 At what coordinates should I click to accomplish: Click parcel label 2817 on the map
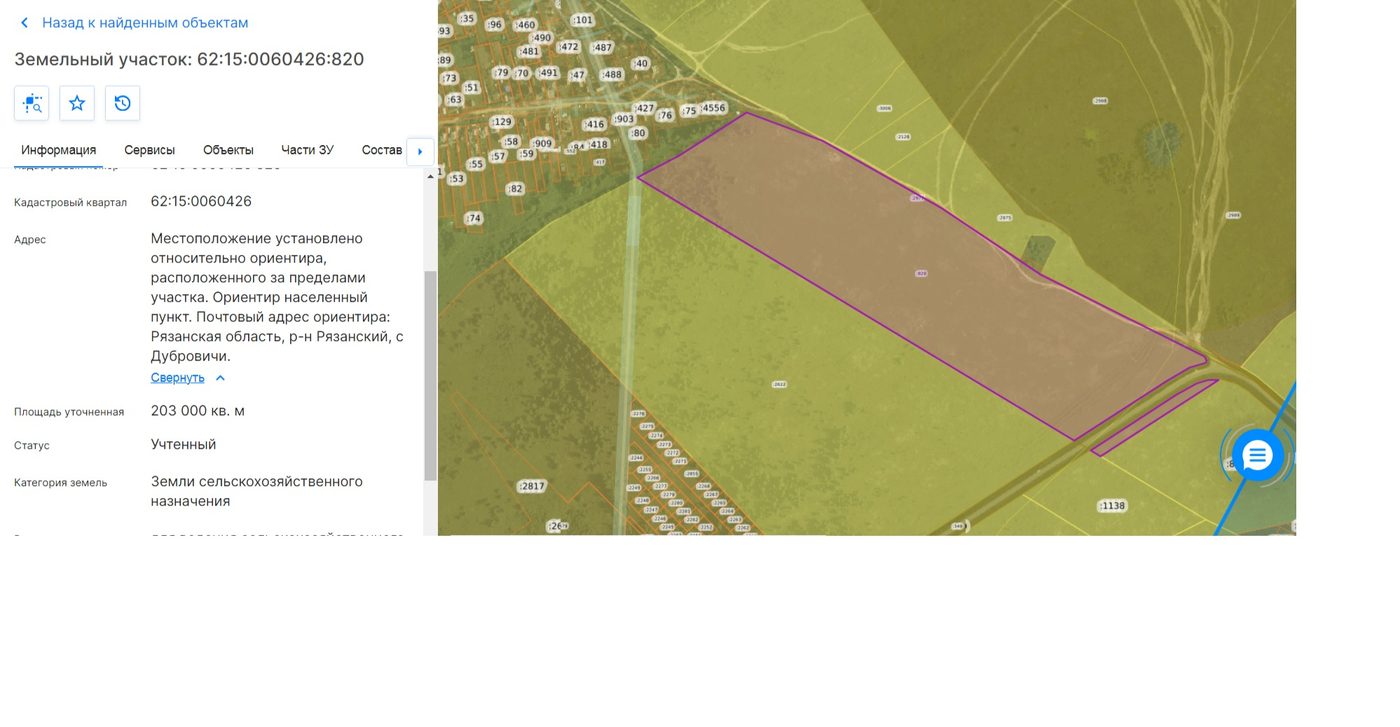(532, 486)
